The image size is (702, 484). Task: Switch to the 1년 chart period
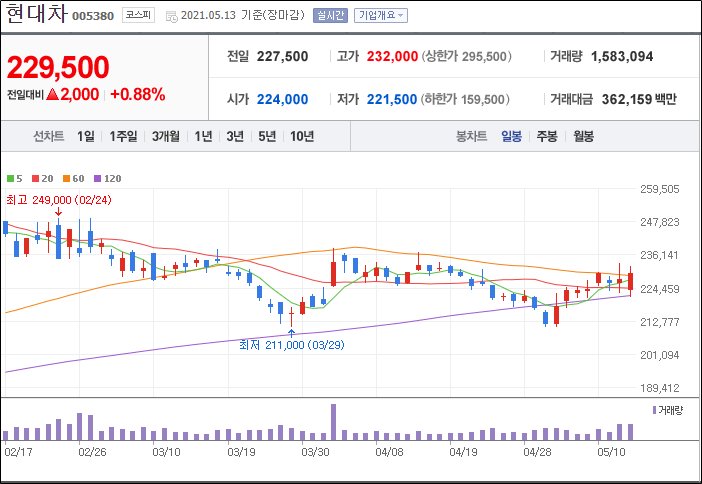(203, 136)
